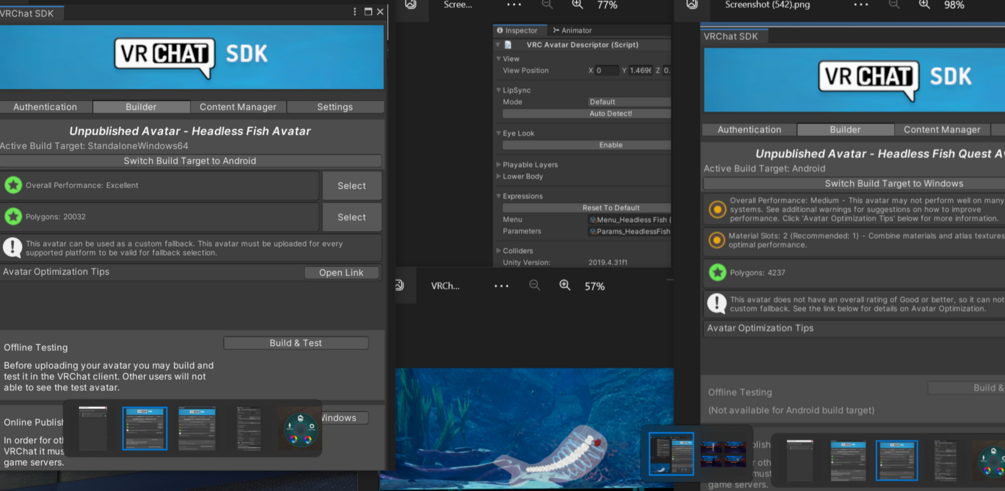This screenshot has width=1005, height=491.
Task: Click green star beside Polygons: 4237
Action: pyautogui.click(x=717, y=272)
